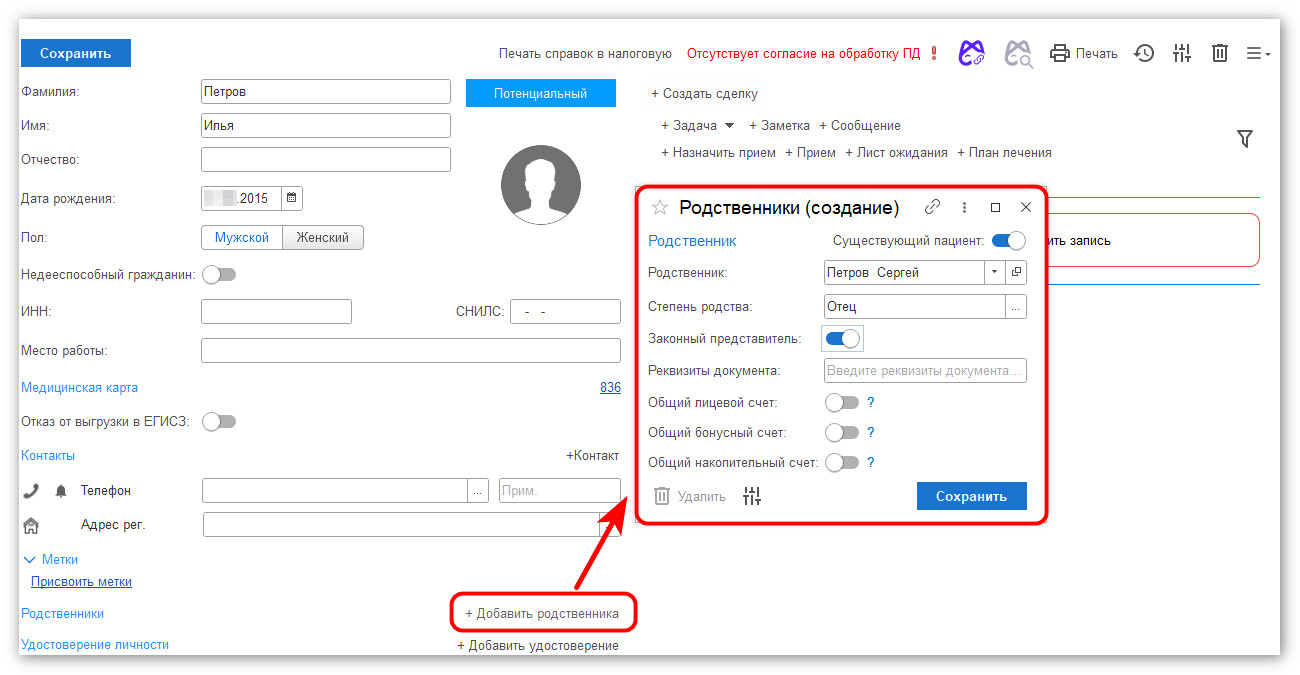Click + Заметка action
Screen dimensions: 1300x675
coord(779,126)
